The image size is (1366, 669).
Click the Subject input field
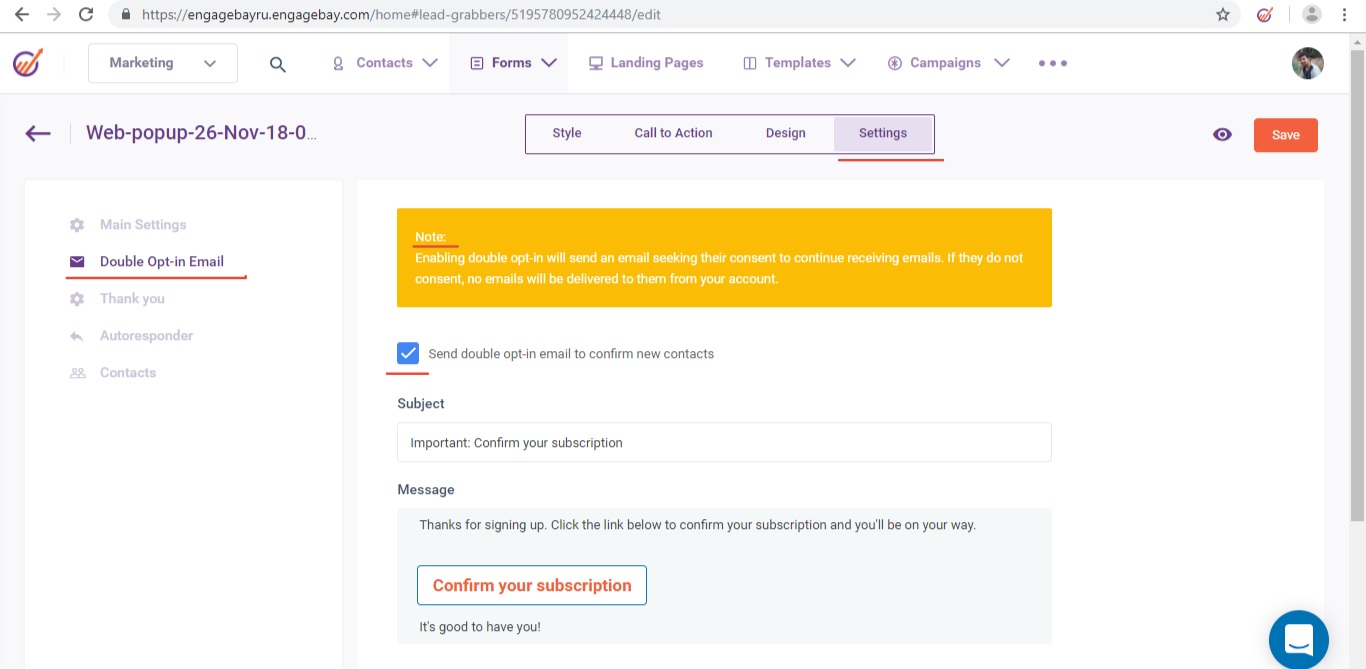pyautogui.click(x=724, y=442)
